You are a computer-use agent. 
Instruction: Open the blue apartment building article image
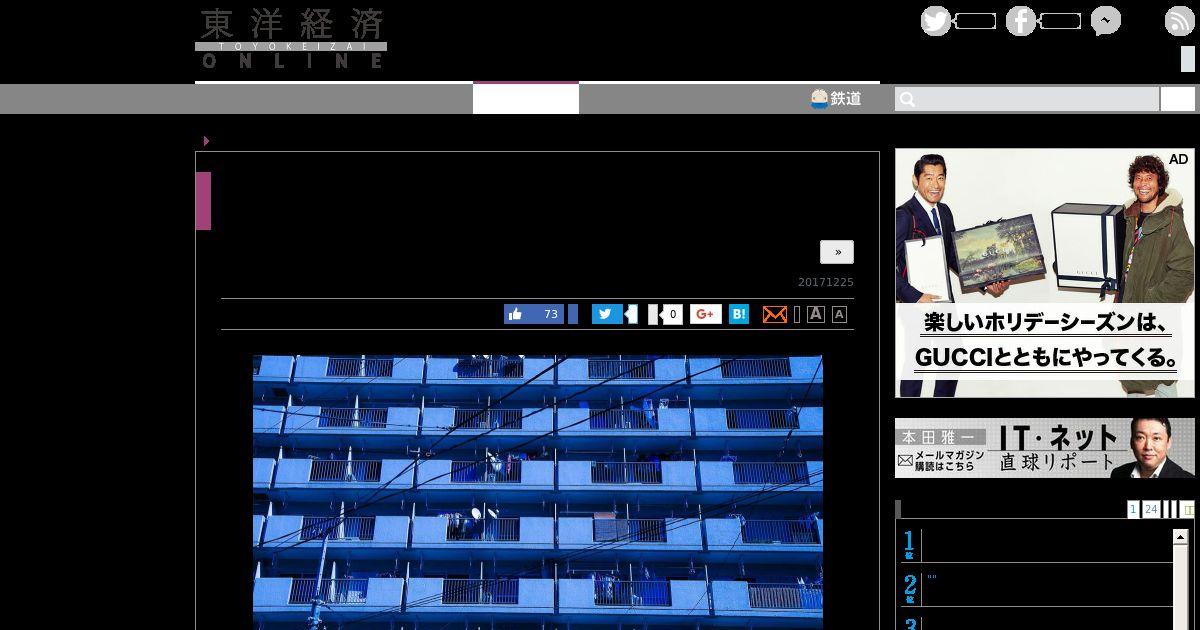pos(538,492)
